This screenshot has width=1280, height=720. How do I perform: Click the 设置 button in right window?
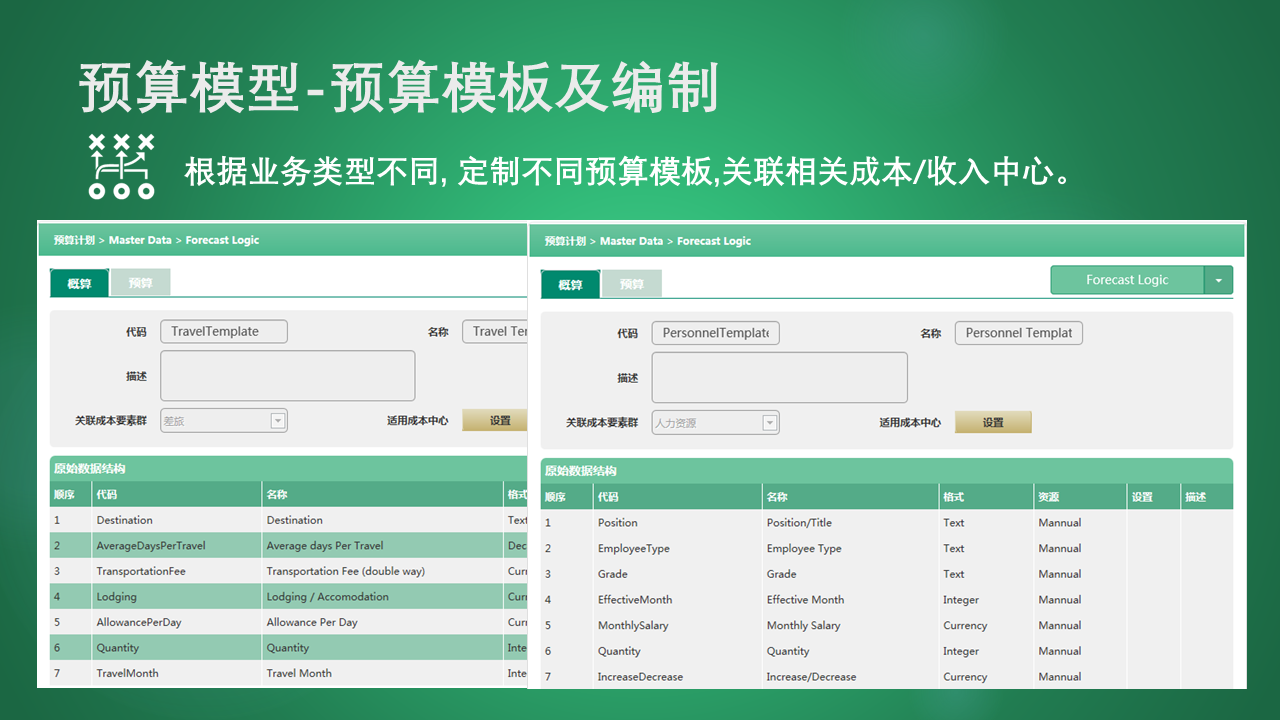pos(993,422)
